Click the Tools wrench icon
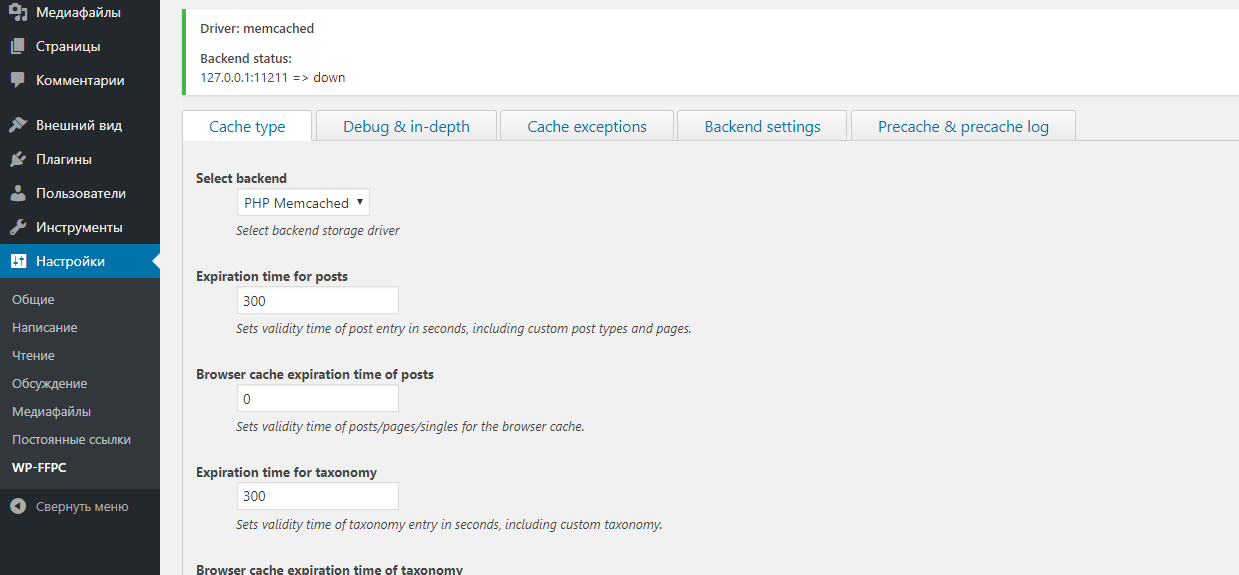Screen dimensions: 1239x575 [x=18, y=227]
